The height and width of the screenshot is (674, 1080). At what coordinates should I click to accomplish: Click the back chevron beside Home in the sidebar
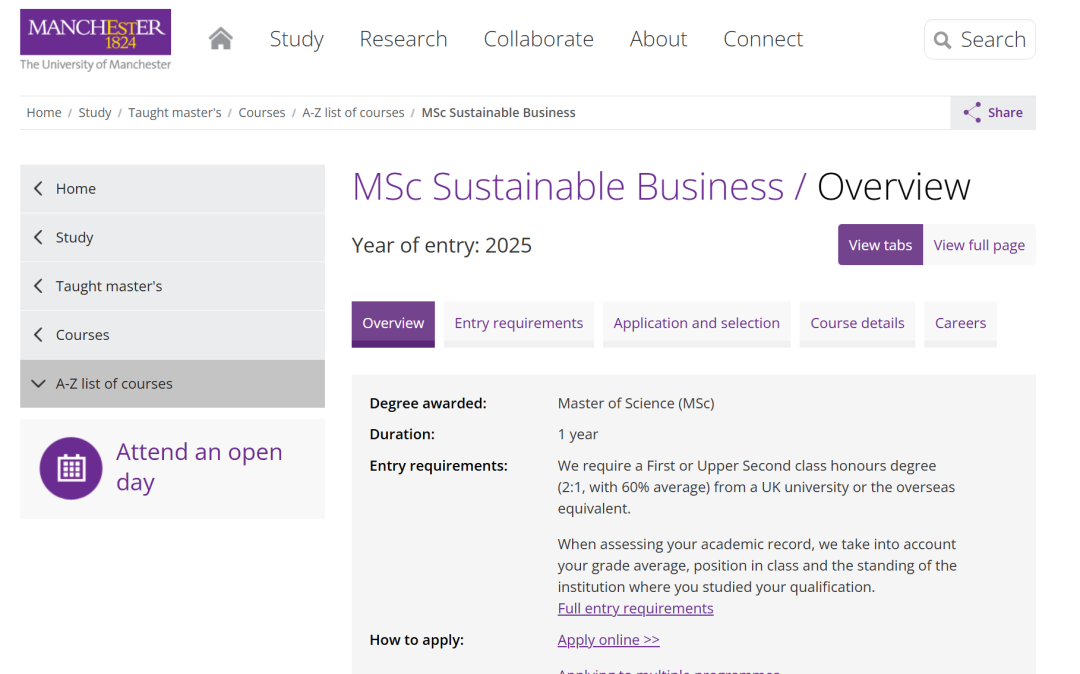[39, 189]
